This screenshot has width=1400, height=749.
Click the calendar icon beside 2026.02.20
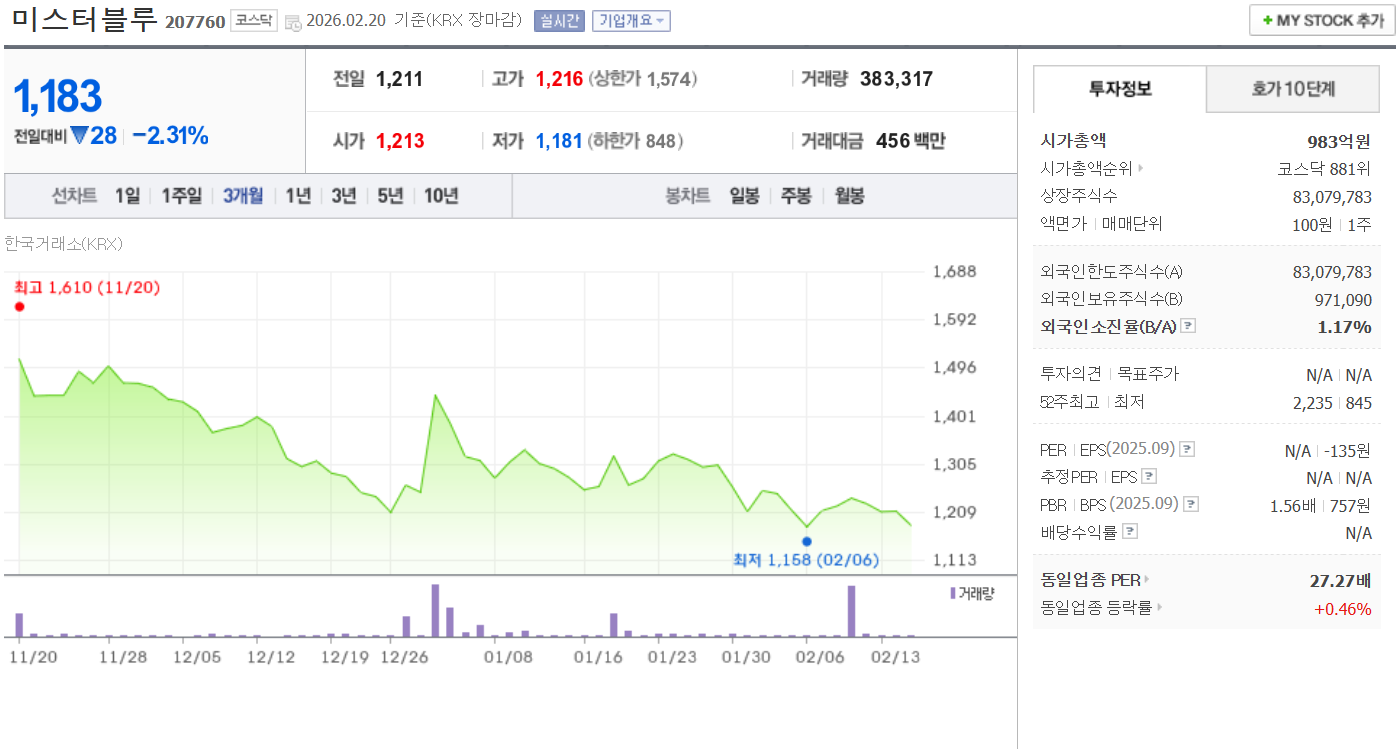[292, 22]
